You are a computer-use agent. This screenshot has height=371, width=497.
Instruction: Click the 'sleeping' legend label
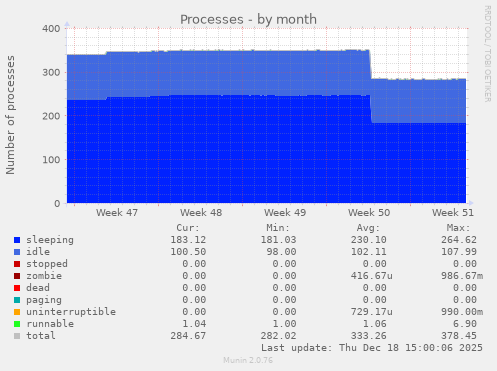coord(50,240)
